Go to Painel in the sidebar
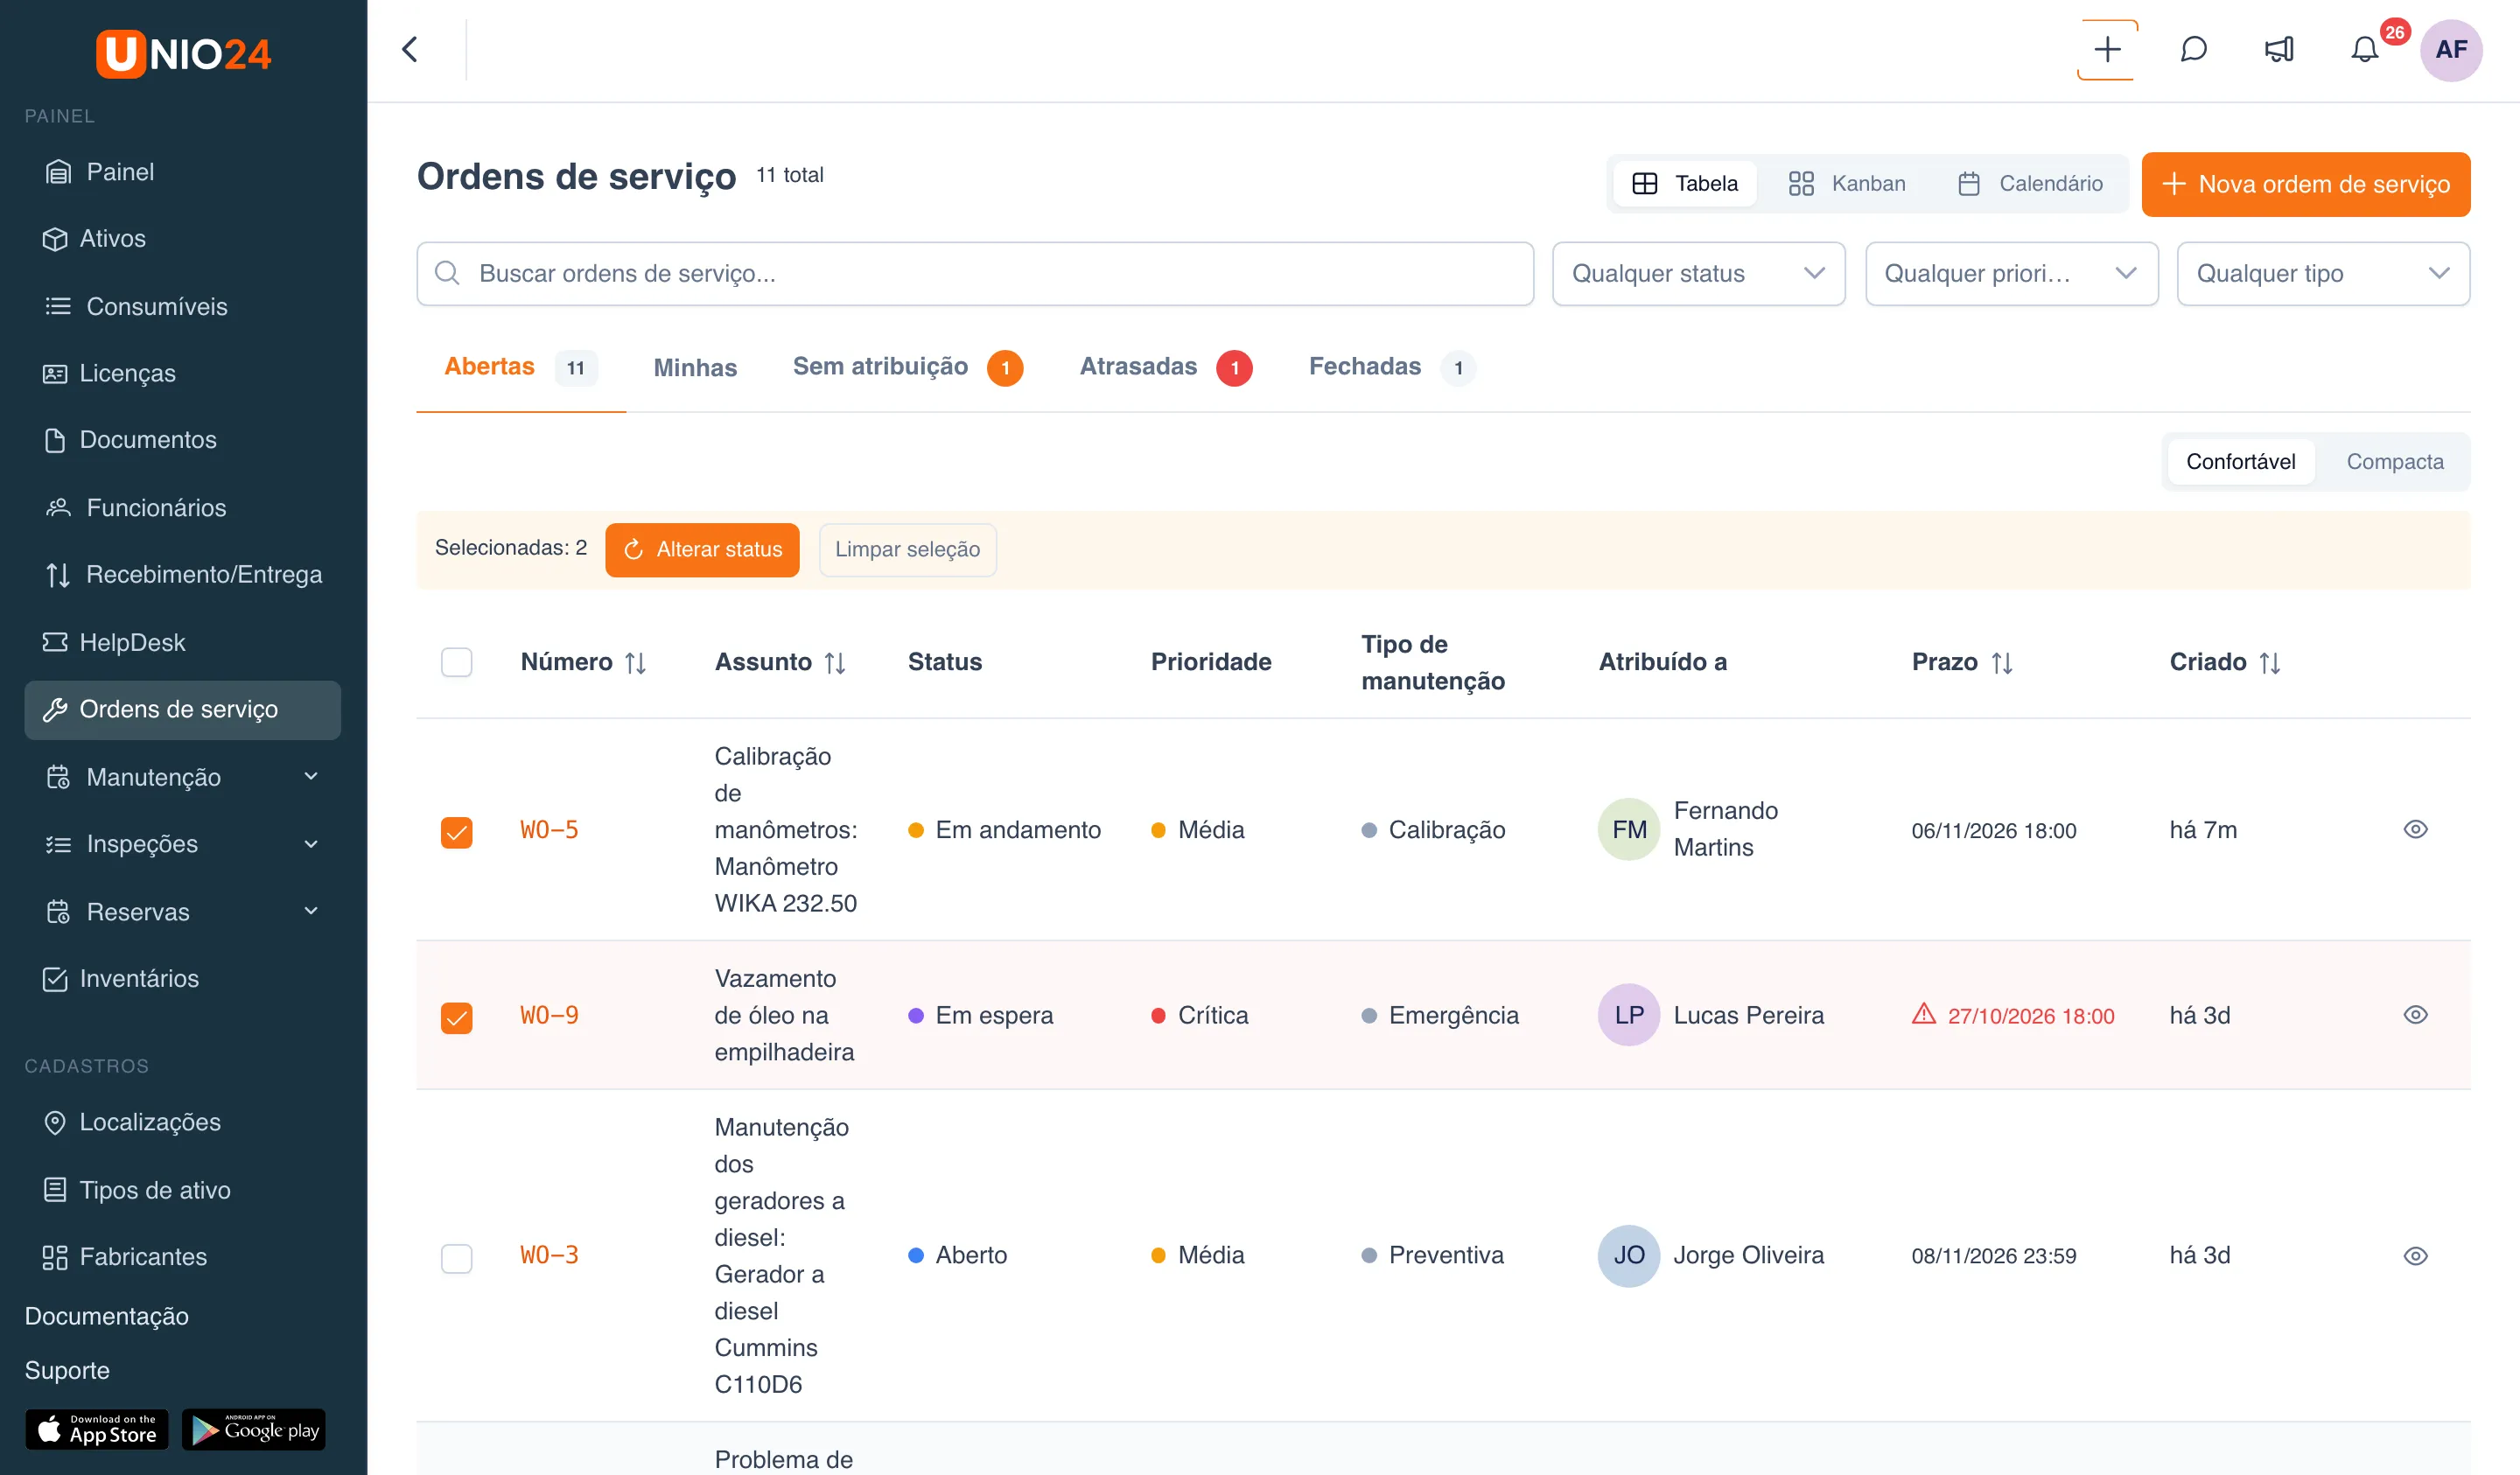The width and height of the screenshot is (2520, 1475). tap(183, 171)
